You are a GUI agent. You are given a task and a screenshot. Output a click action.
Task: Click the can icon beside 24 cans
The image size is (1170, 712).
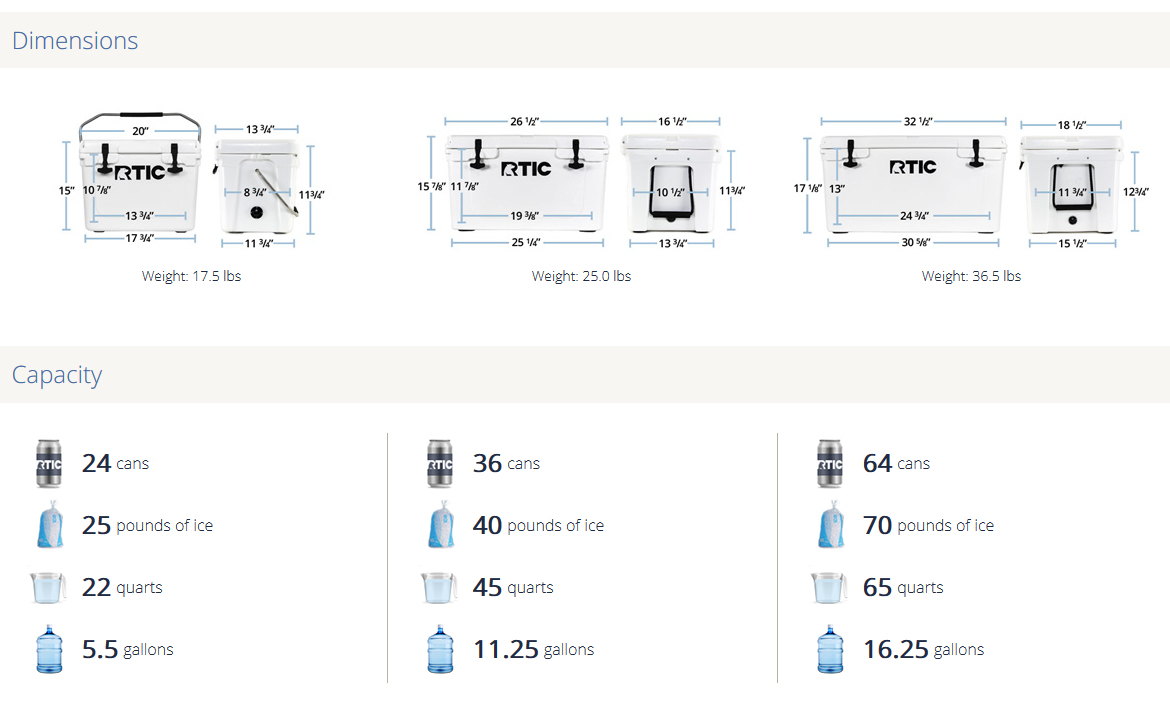coord(49,463)
